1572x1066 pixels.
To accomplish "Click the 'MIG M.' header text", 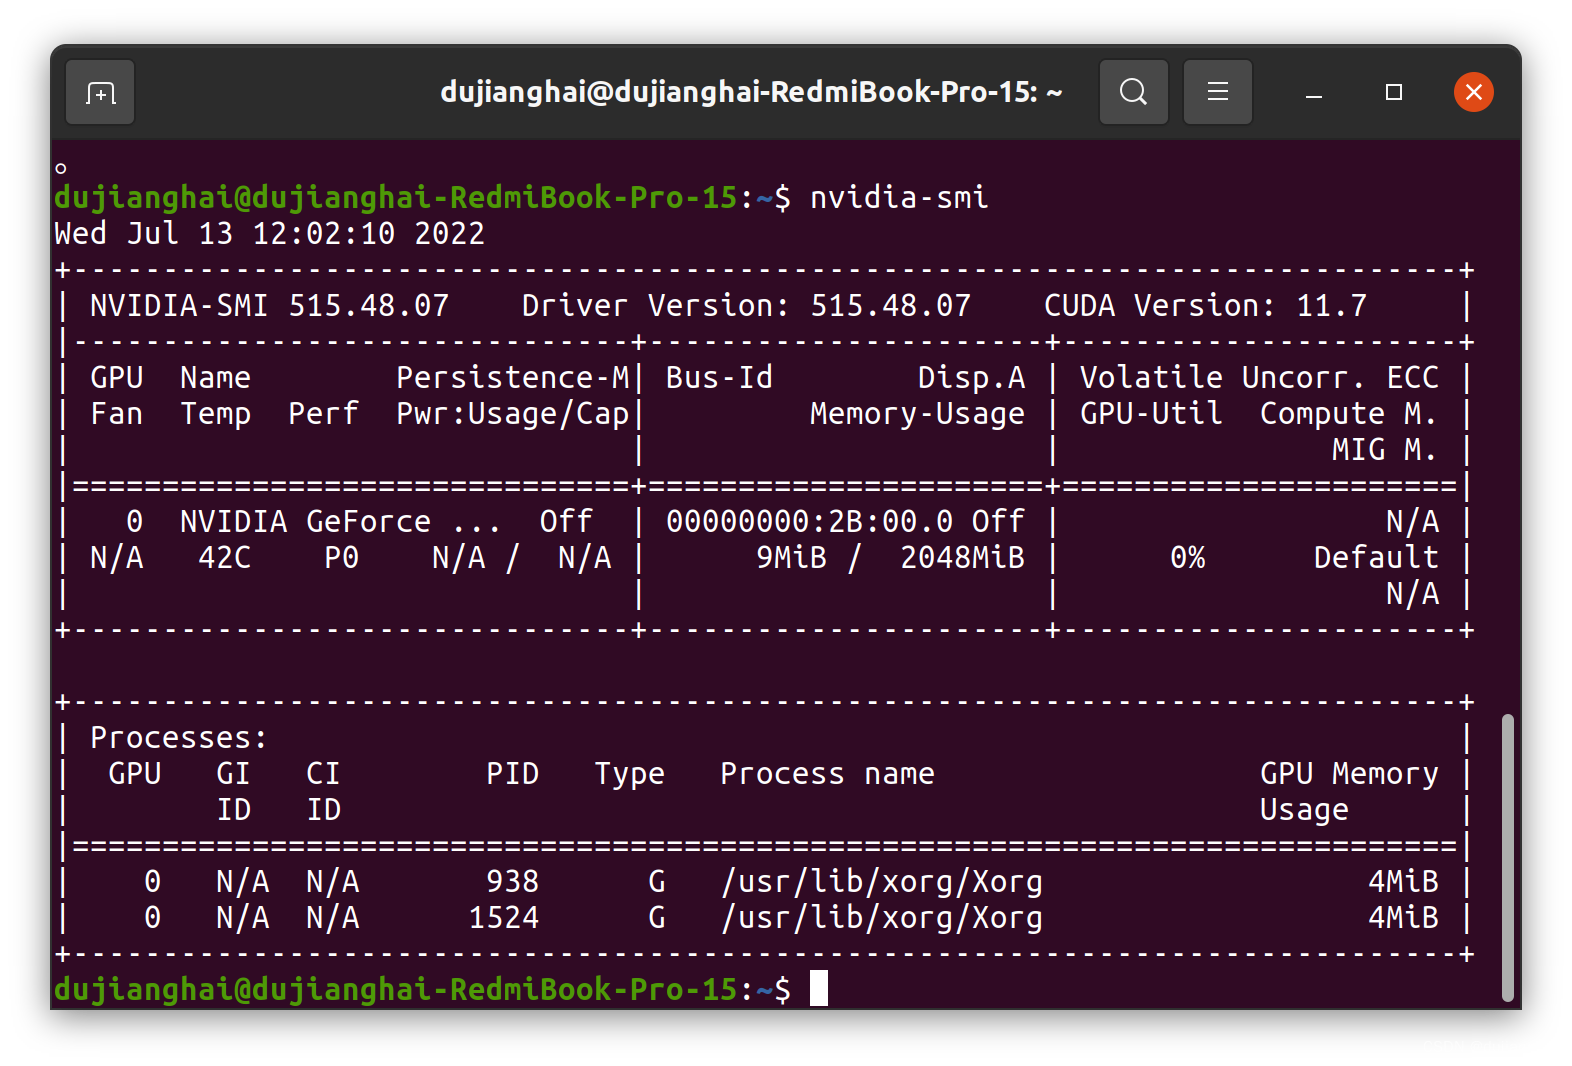I will (x=1385, y=449).
